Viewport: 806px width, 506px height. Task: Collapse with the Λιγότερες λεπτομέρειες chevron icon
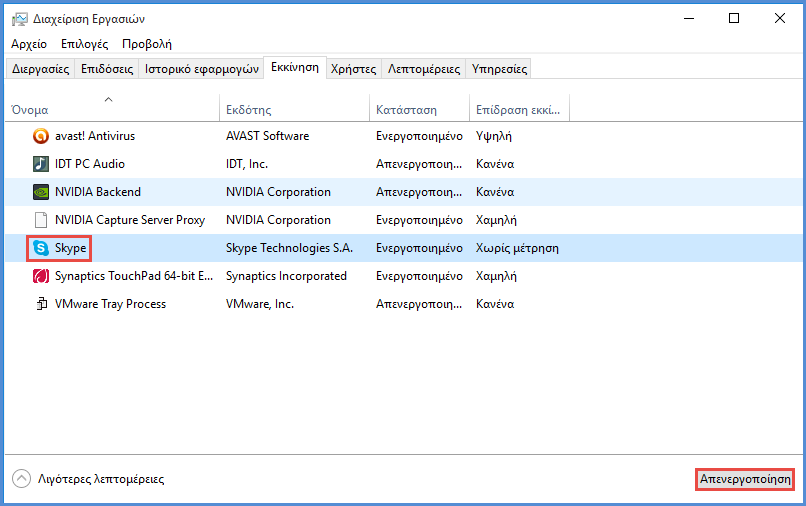click(x=22, y=479)
